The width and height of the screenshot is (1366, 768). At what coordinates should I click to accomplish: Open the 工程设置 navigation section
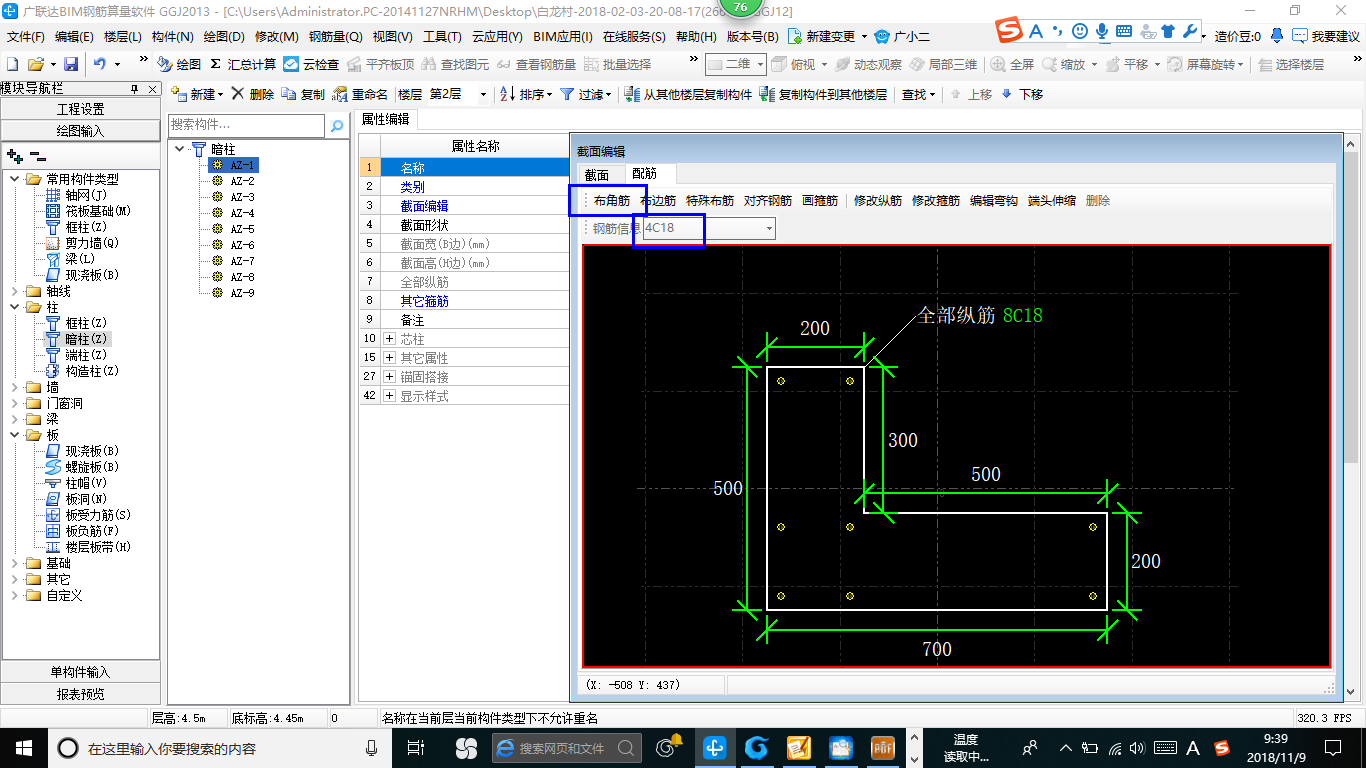click(80, 109)
